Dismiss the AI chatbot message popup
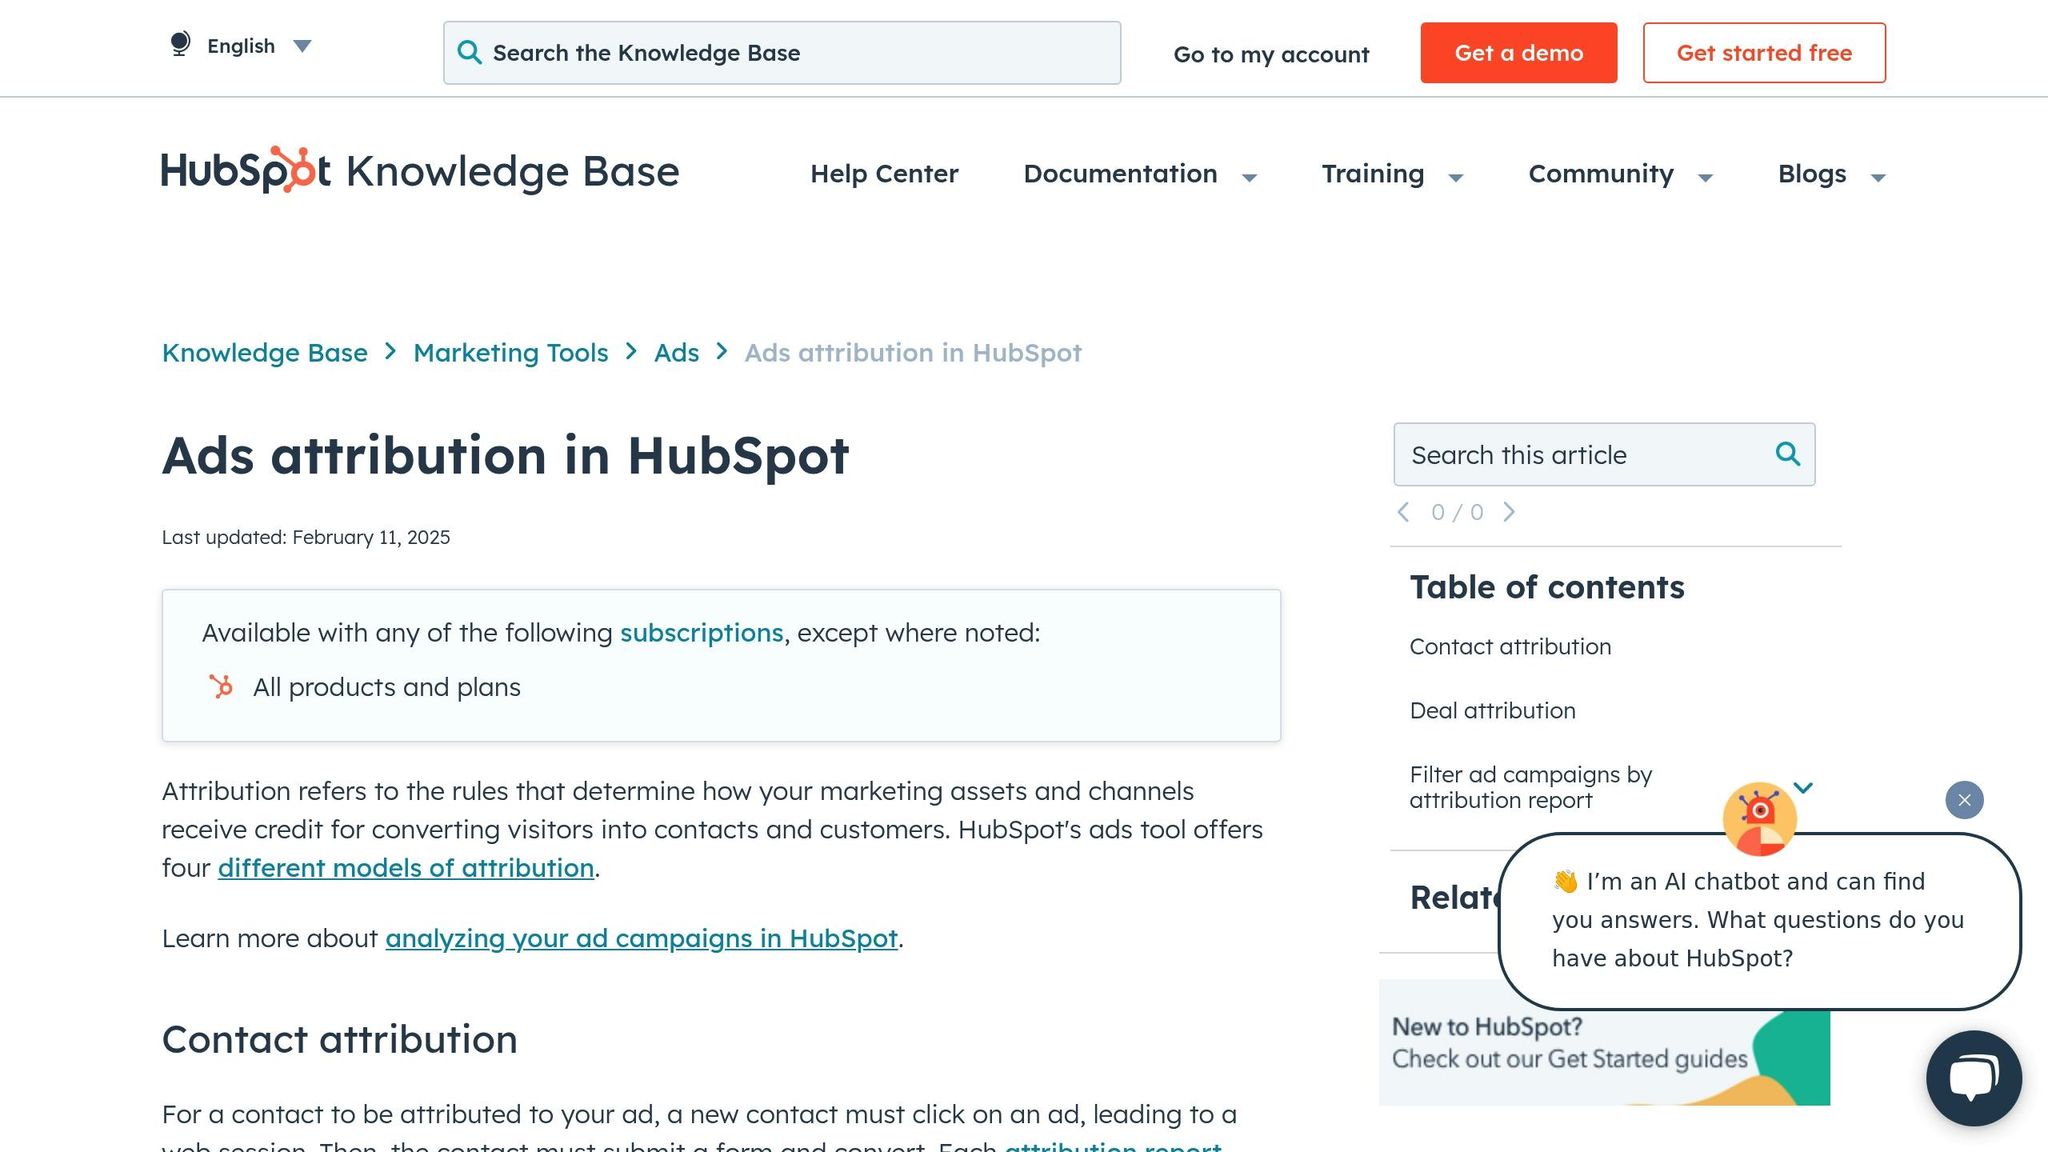This screenshot has width=2048, height=1152. (x=1964, y=800)
